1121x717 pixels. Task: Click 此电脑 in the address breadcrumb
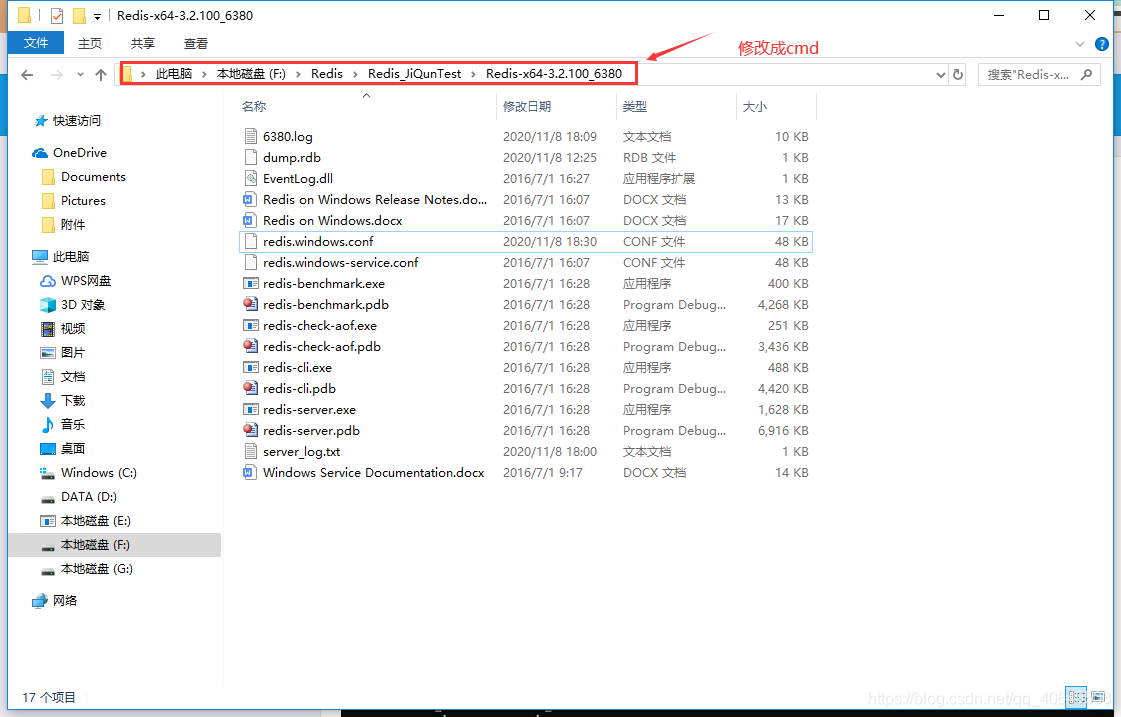coord(174,74)
